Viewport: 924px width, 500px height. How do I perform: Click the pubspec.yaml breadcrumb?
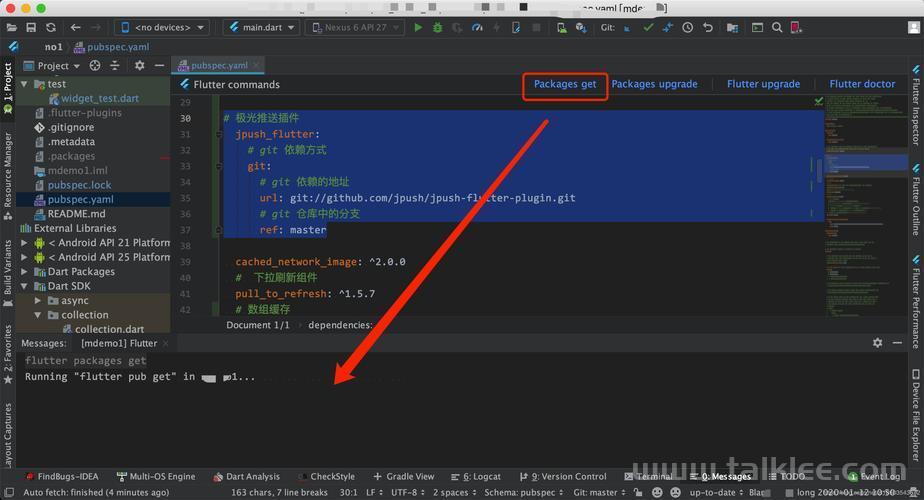[111, 47]
